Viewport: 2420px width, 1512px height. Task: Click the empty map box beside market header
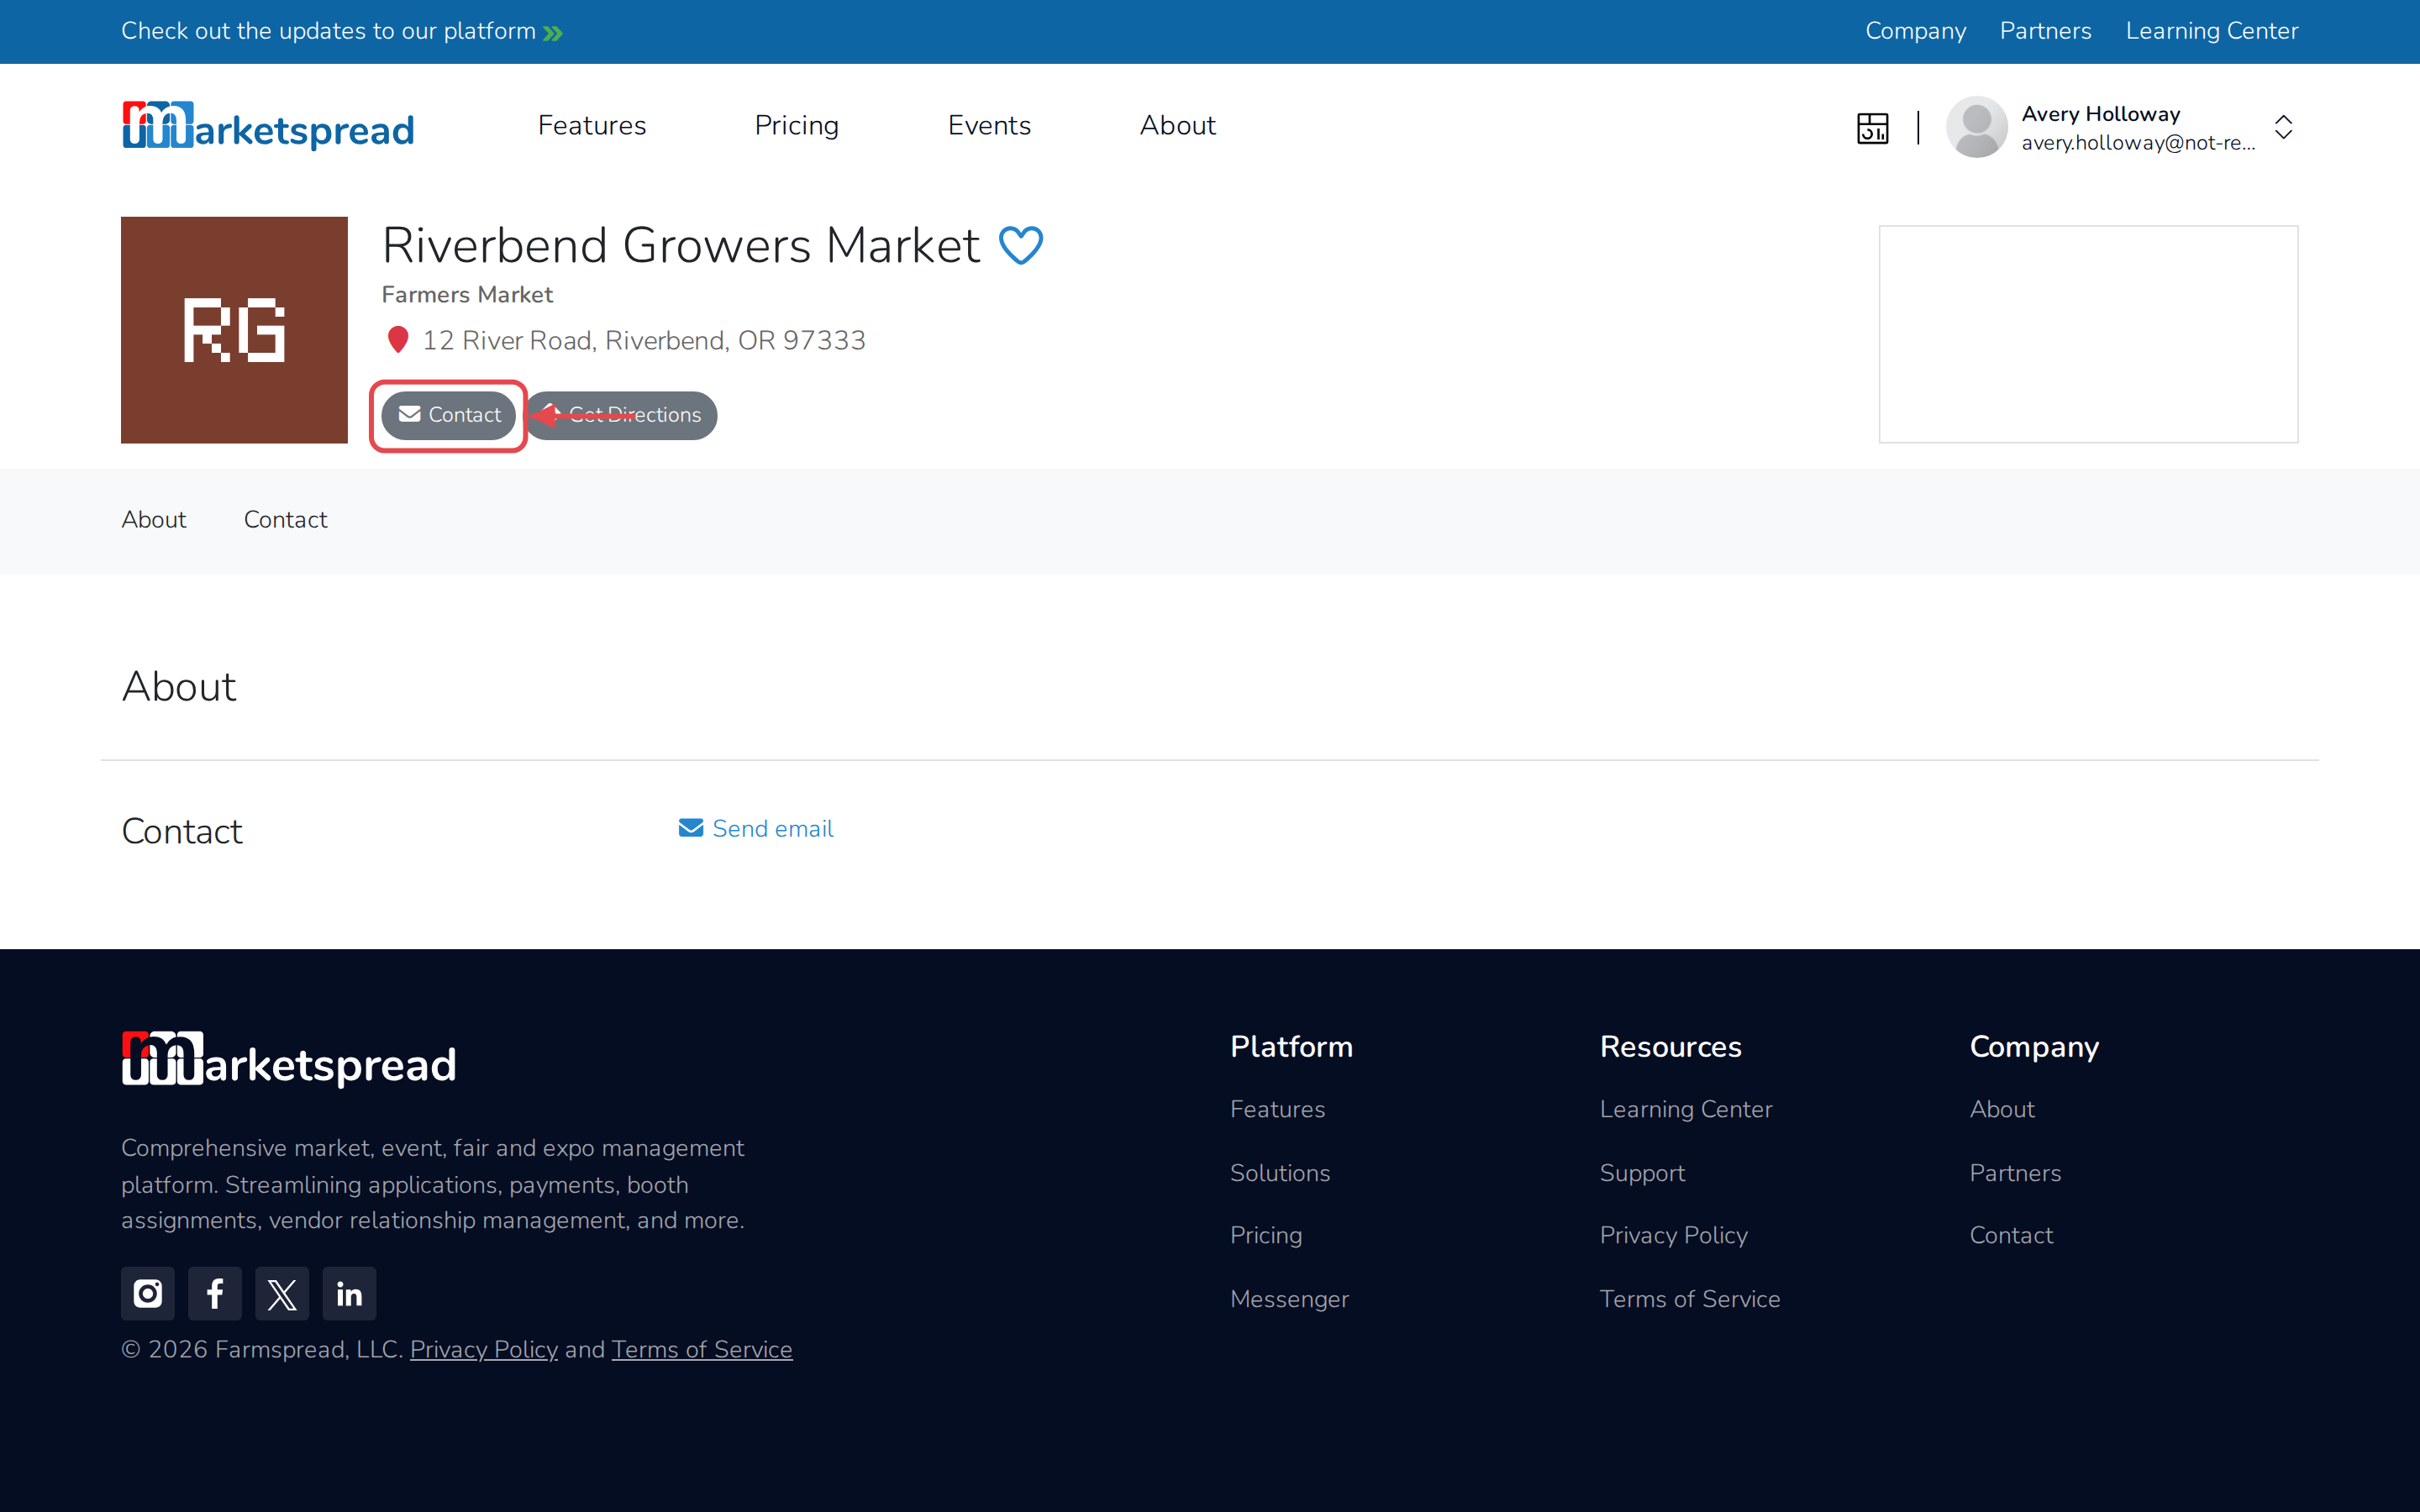pos(2088,334)
